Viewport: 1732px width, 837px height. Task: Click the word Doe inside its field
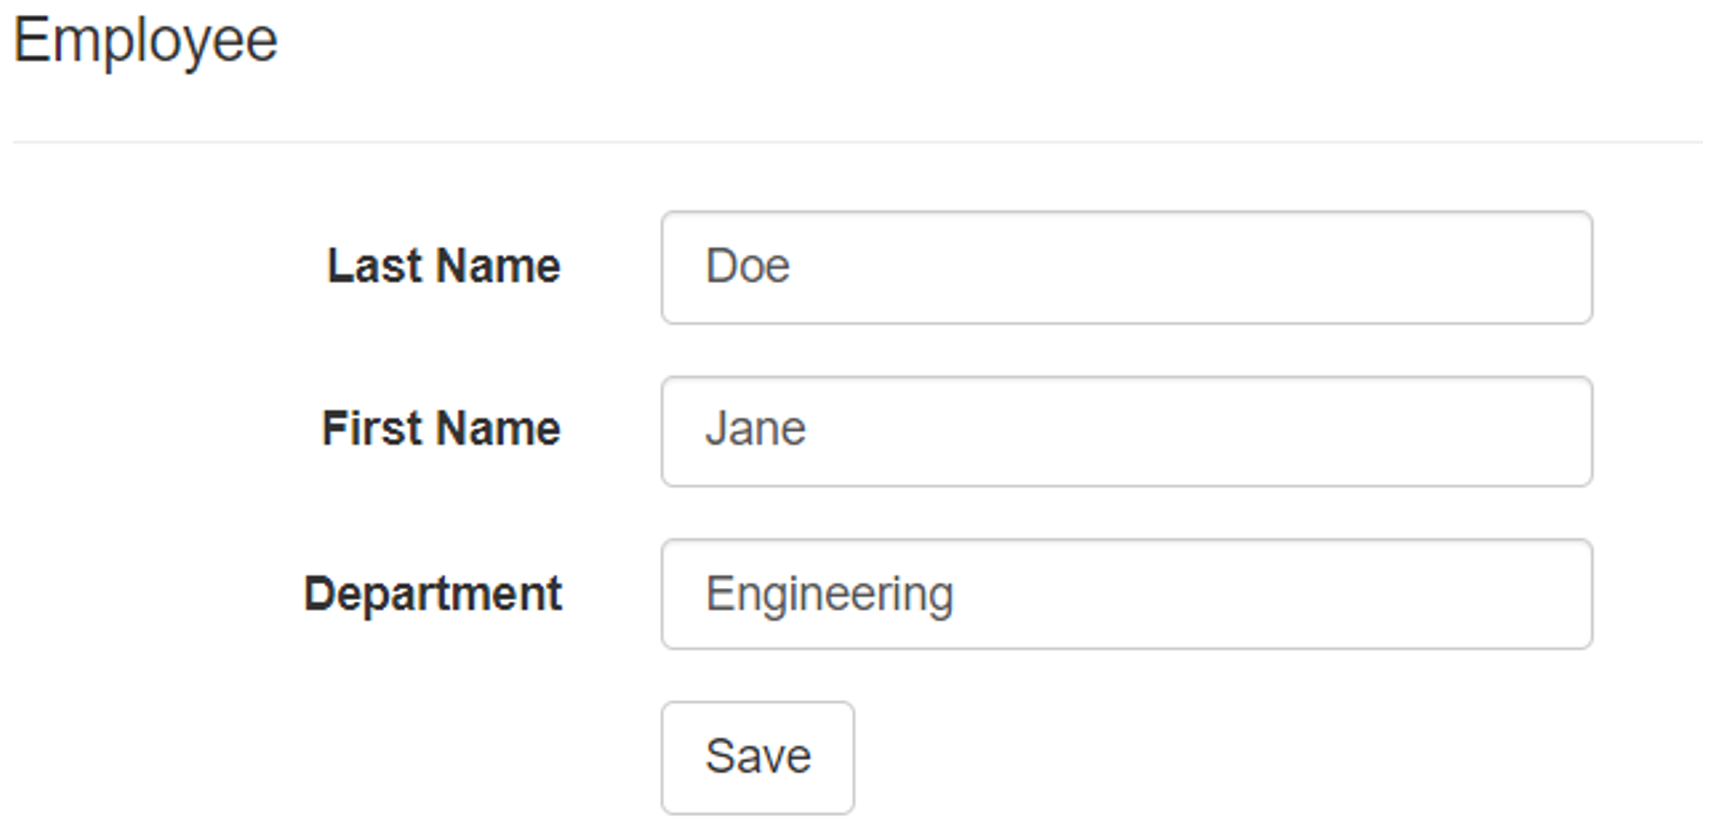click(747, 267)
